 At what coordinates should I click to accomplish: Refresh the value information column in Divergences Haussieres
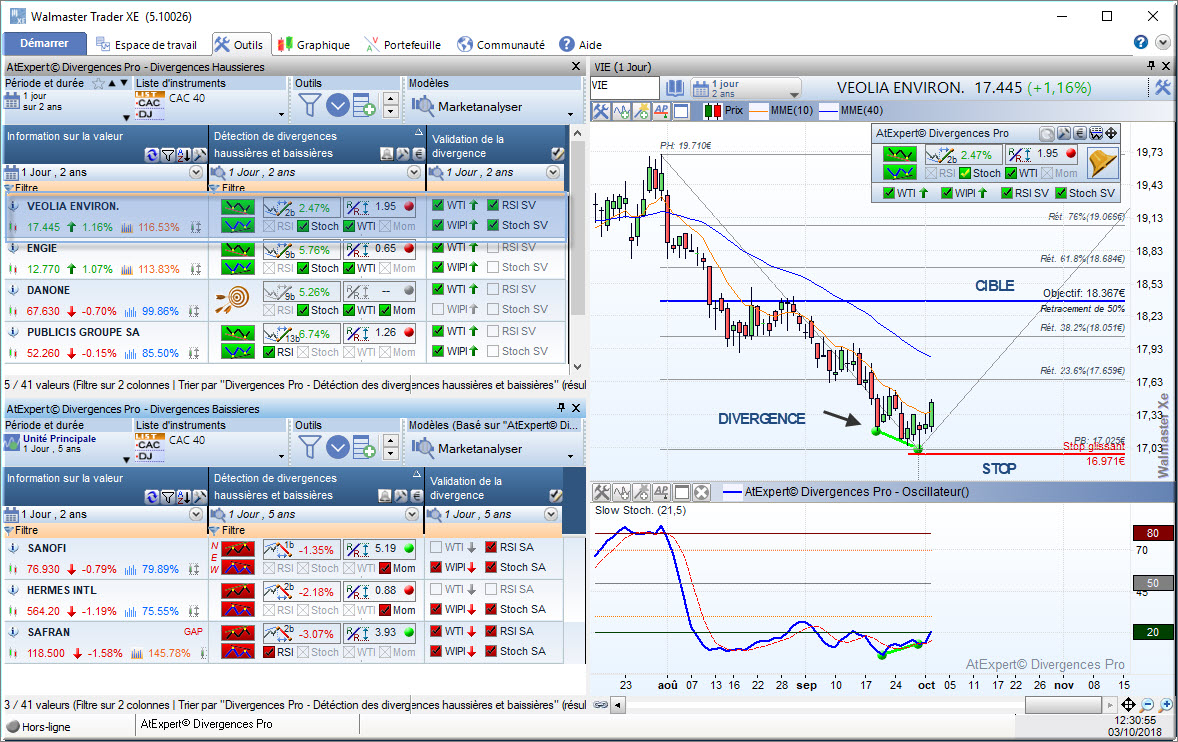pos(152,155)
